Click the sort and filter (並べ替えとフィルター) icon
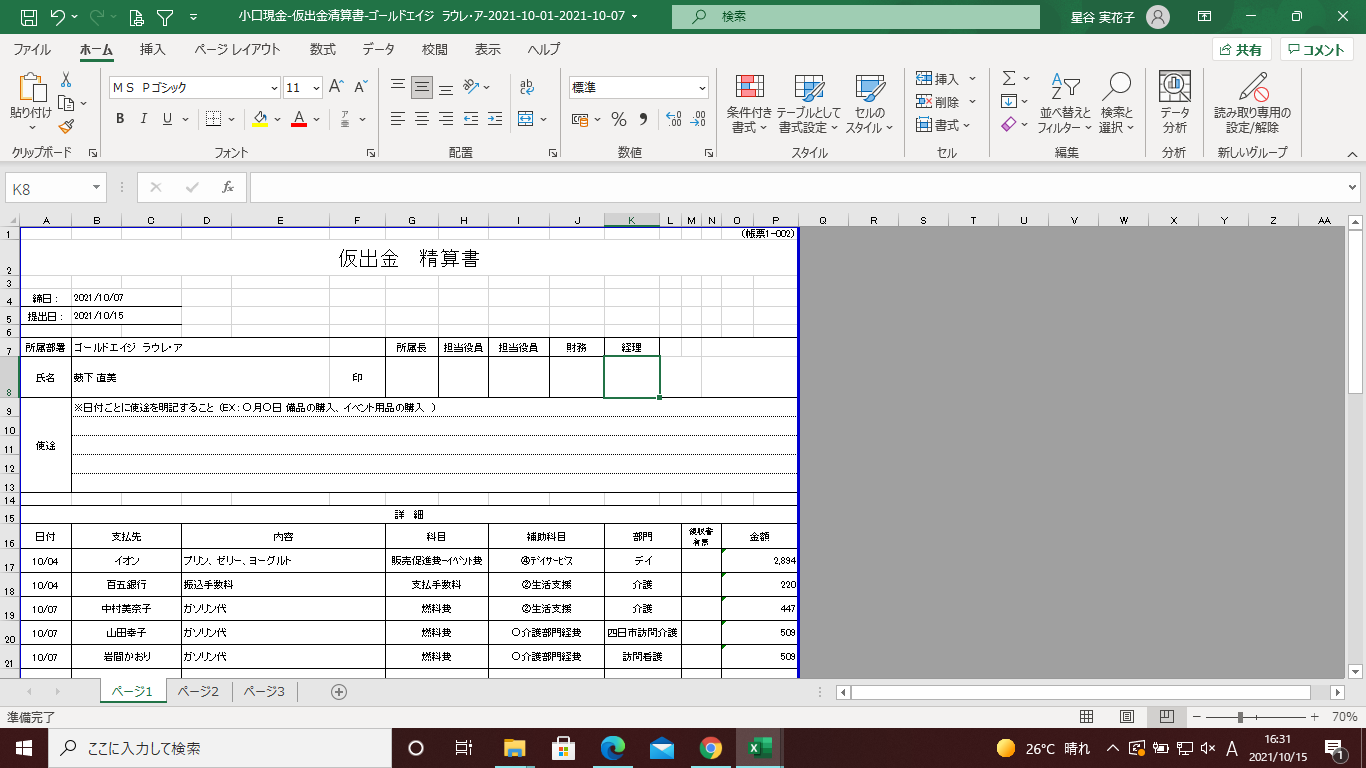1366x768 pixels. pyautogui.click(x=1065, y=104)
